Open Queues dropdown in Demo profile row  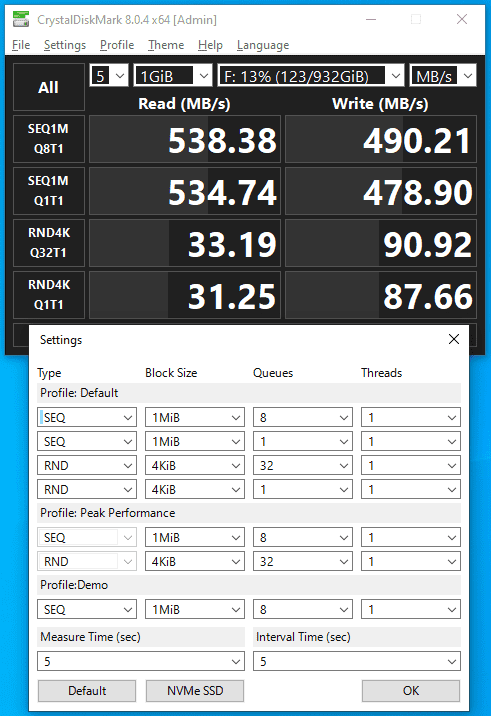click(303, 610)
